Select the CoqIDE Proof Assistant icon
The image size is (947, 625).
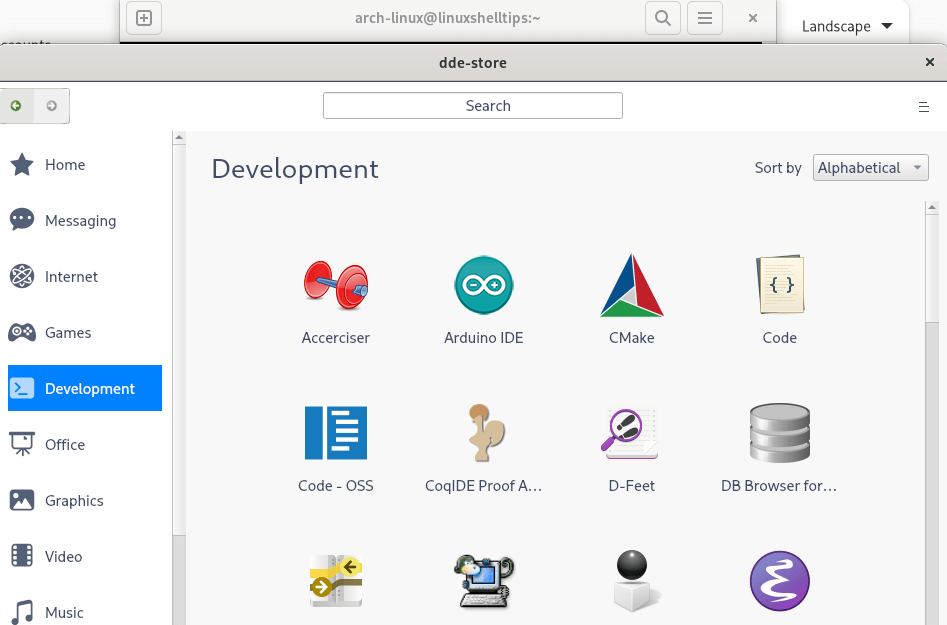483,433
